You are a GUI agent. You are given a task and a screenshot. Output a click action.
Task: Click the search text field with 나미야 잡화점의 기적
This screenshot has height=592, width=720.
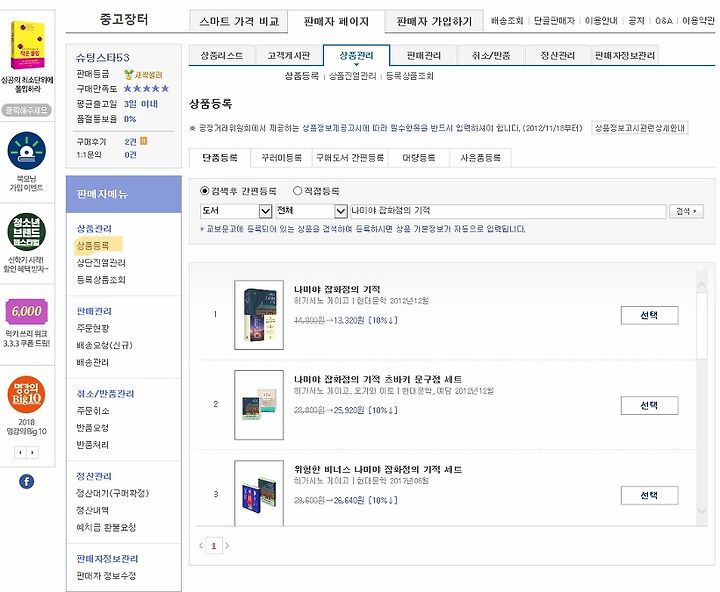(x=507, y=211)
